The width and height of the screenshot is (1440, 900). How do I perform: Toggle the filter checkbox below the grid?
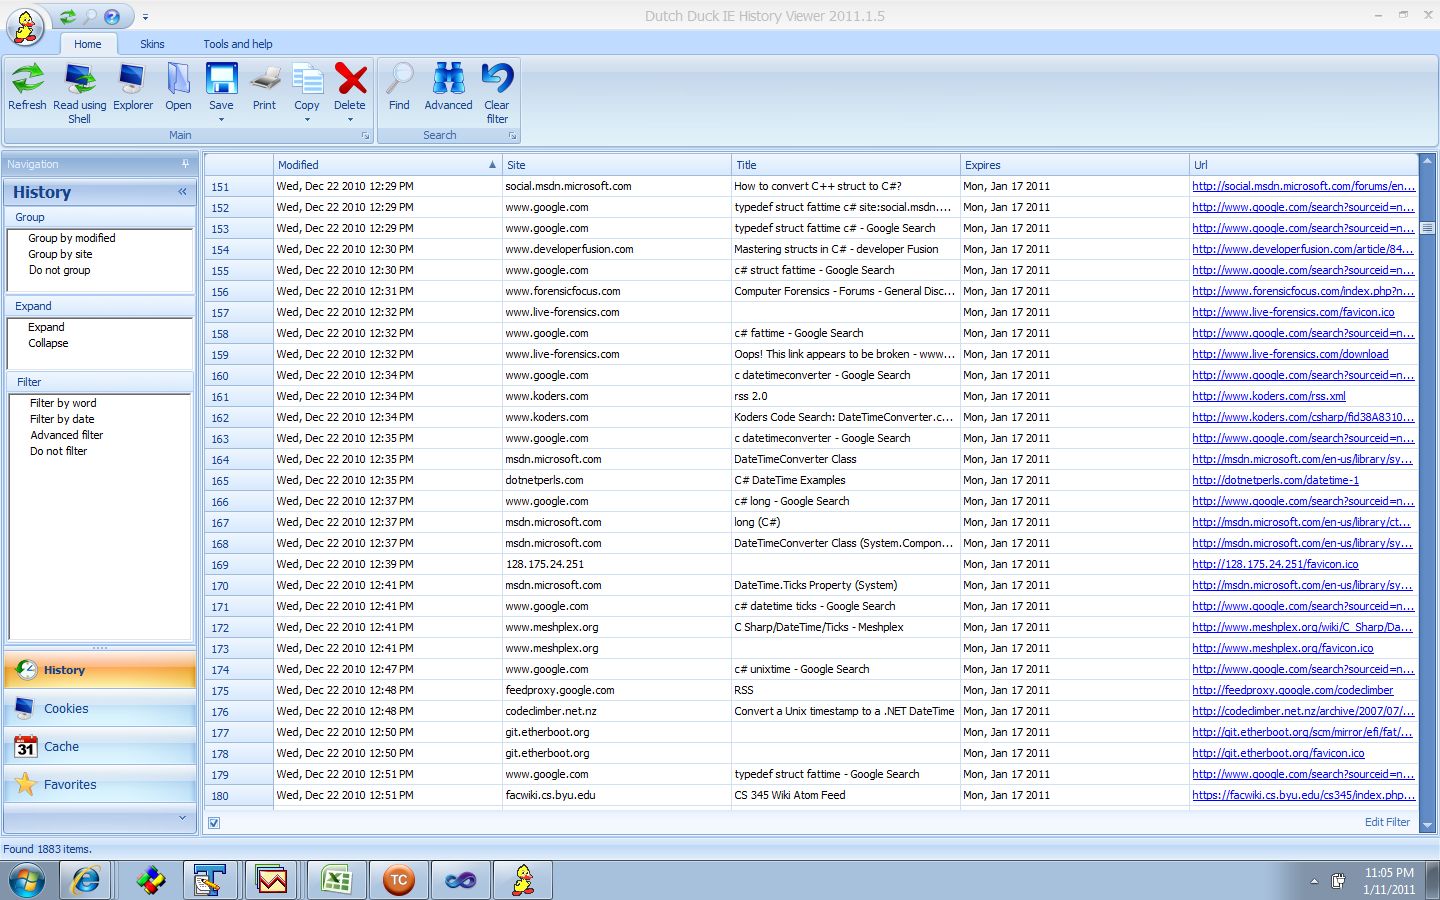pos(214,823)
